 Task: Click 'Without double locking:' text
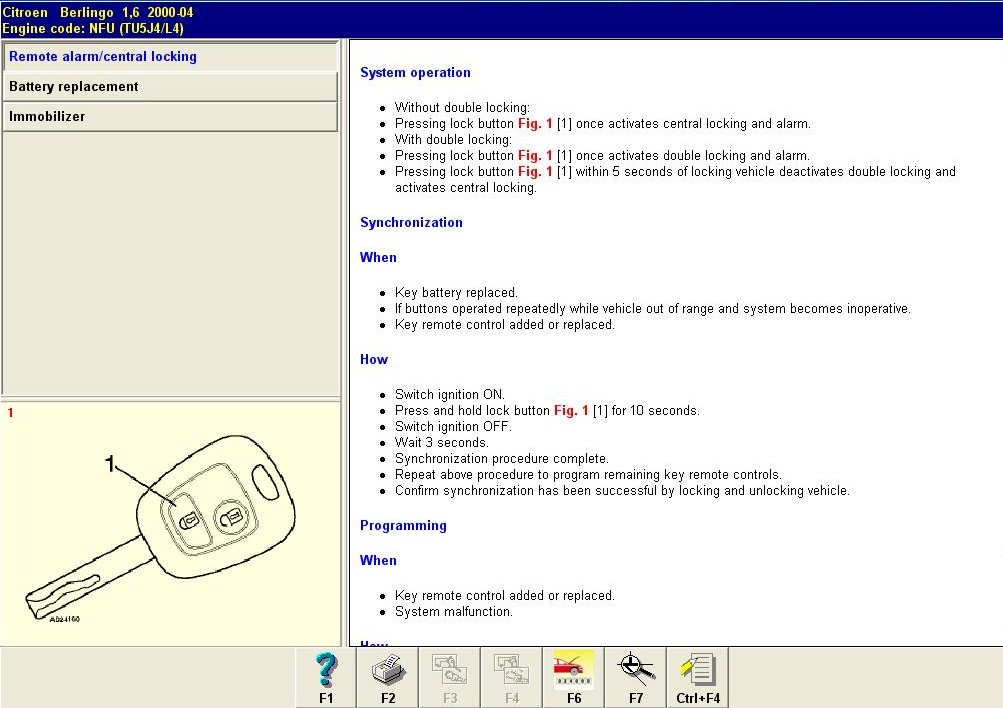pyautogui.click(x=462, y=107)
